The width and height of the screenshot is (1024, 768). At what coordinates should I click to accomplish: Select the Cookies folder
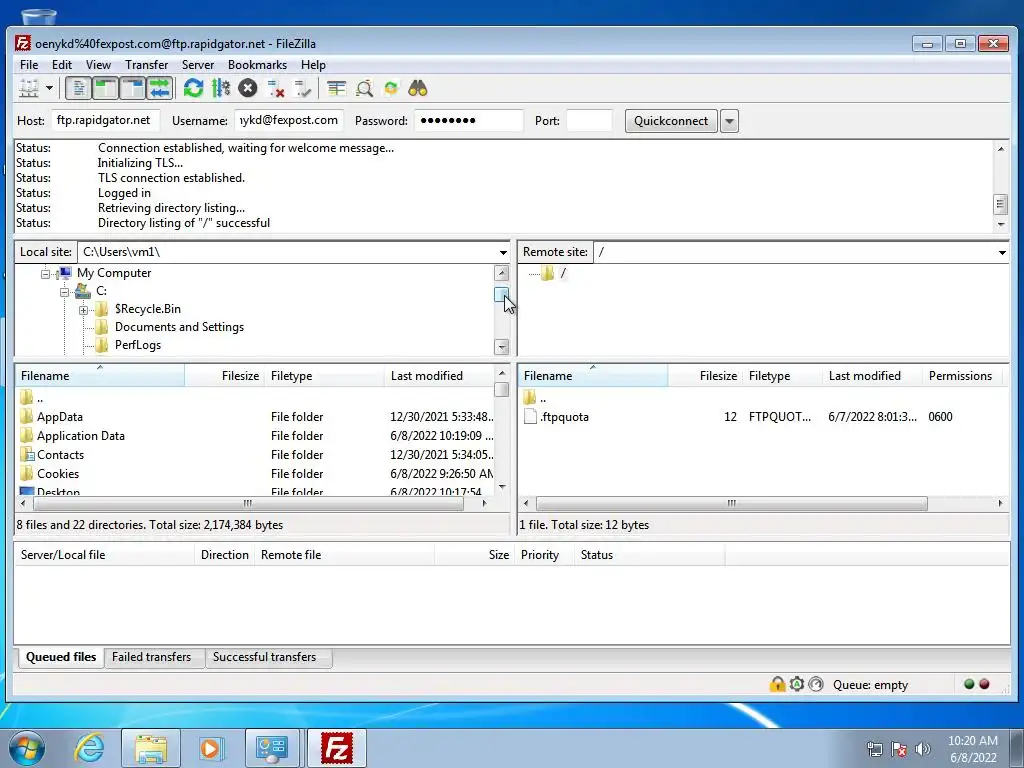point(57,473)
